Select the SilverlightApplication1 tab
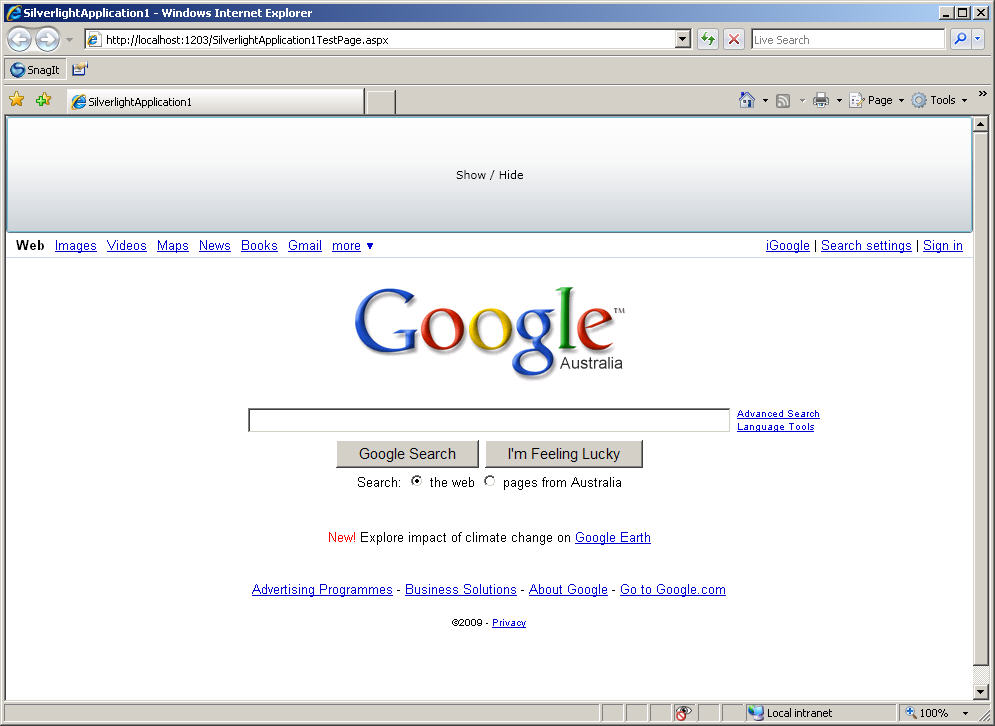This screenshot has height=726, width=995. 215,102
